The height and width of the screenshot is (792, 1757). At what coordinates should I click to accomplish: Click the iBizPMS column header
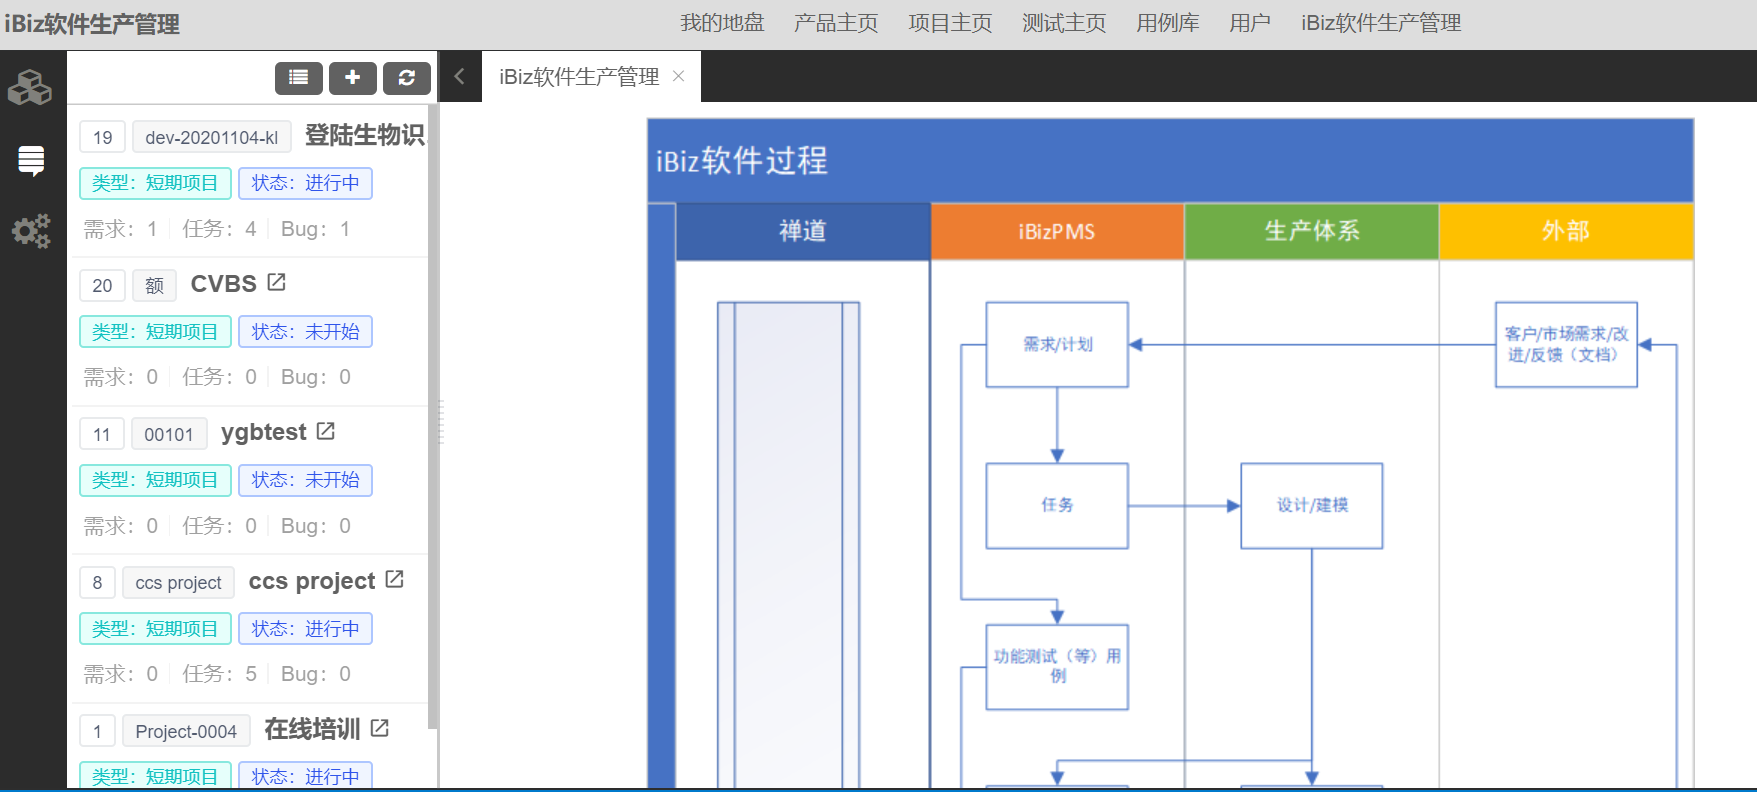tap(1057, 231)
